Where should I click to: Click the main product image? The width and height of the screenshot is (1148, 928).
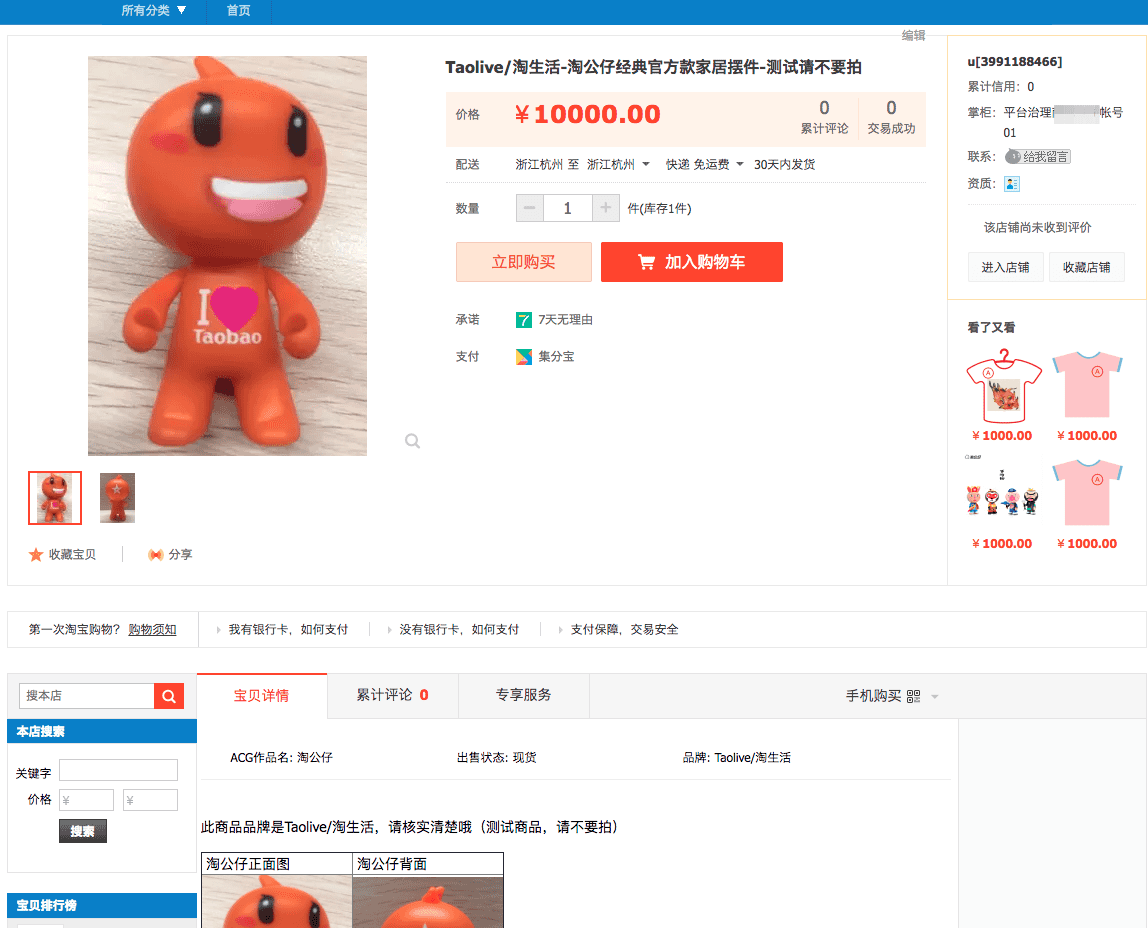click(228, 256)
